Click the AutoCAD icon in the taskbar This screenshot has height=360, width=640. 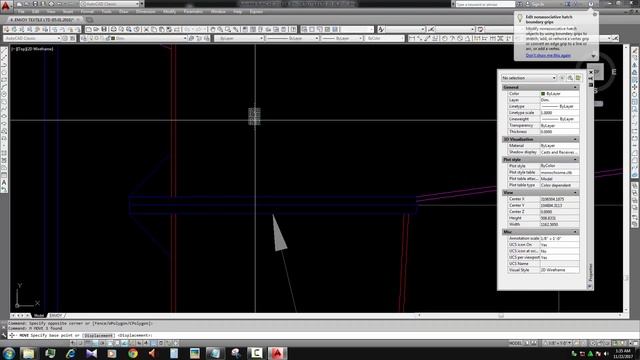(x=277, y=353)
